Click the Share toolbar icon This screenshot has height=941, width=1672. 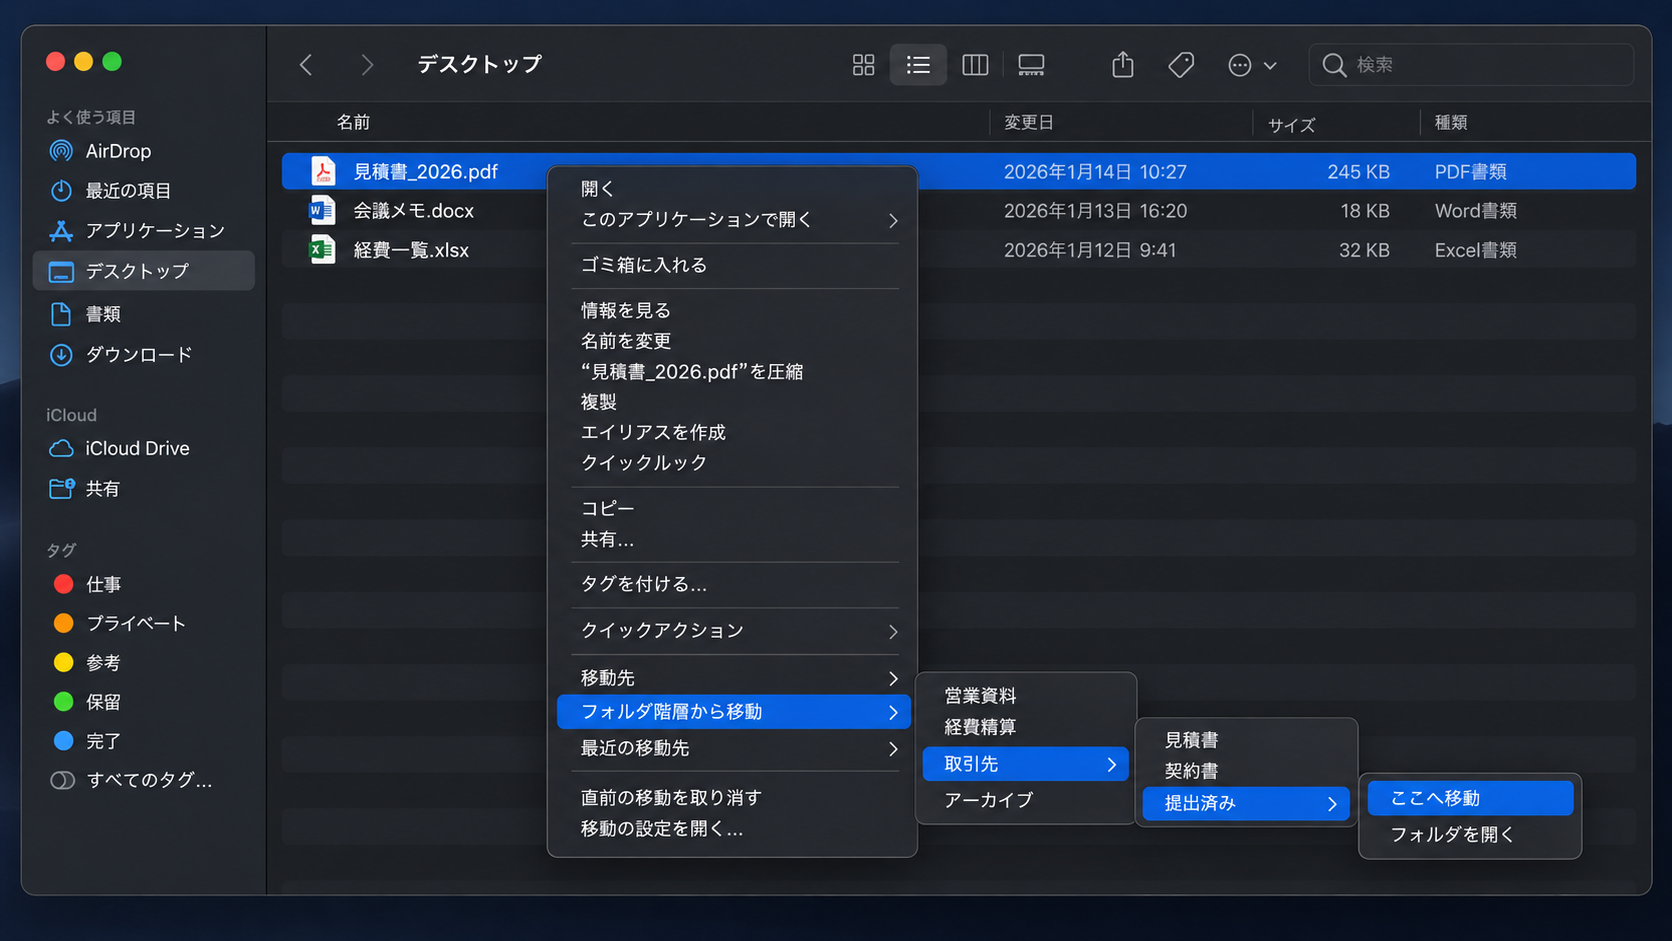click(1123, 65)
